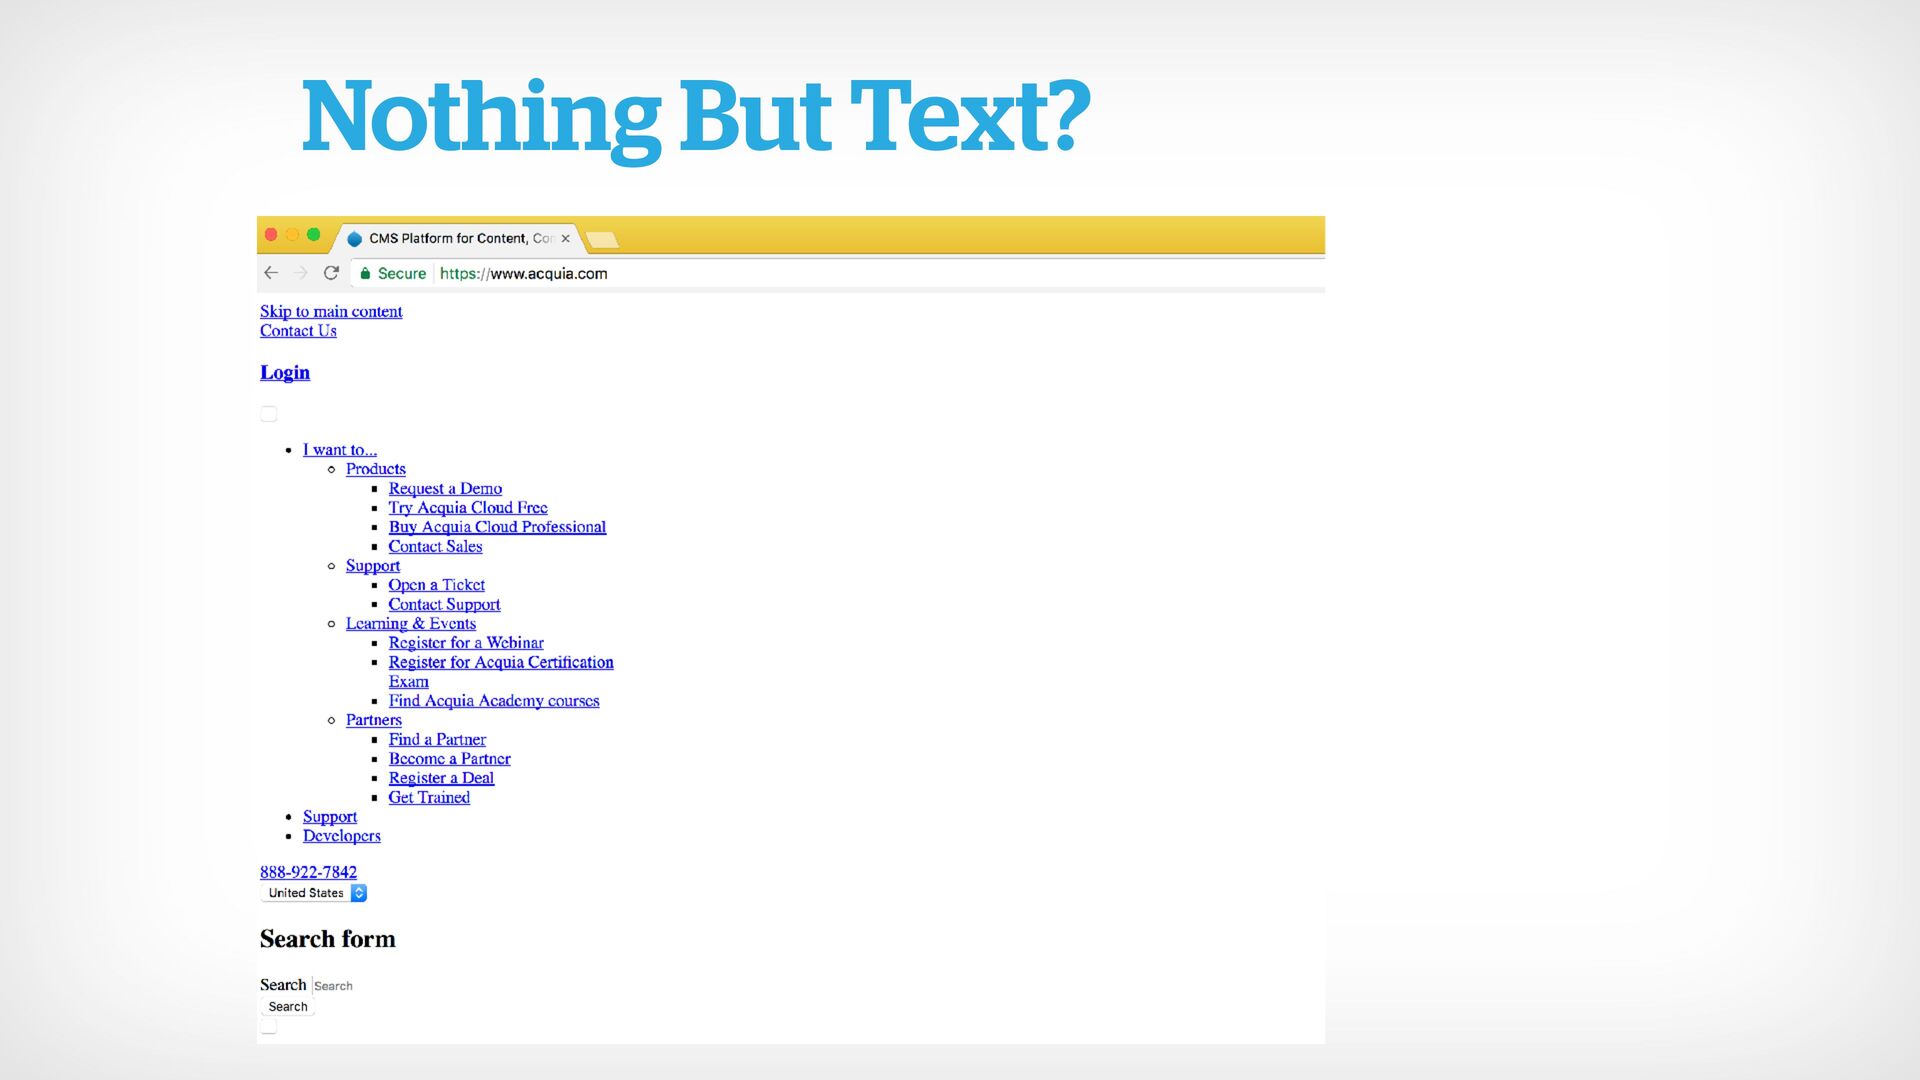Image resolution: width=1920 pixels, height=1080 pixels.
Task: Click the Login link
Action: [285, 372]
